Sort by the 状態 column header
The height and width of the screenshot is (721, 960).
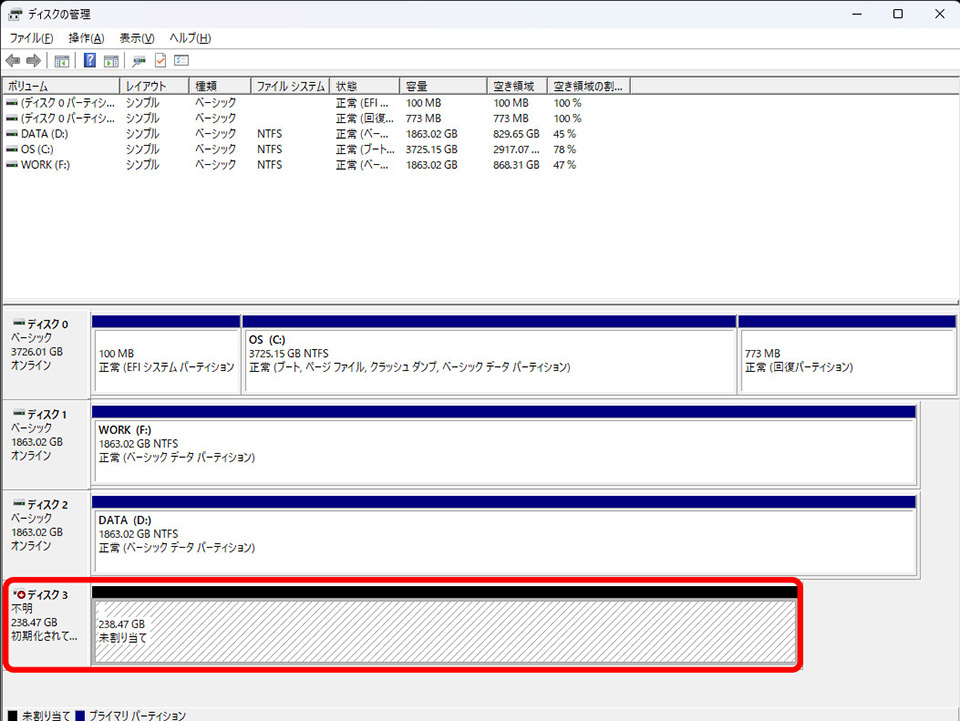point(364,86)
